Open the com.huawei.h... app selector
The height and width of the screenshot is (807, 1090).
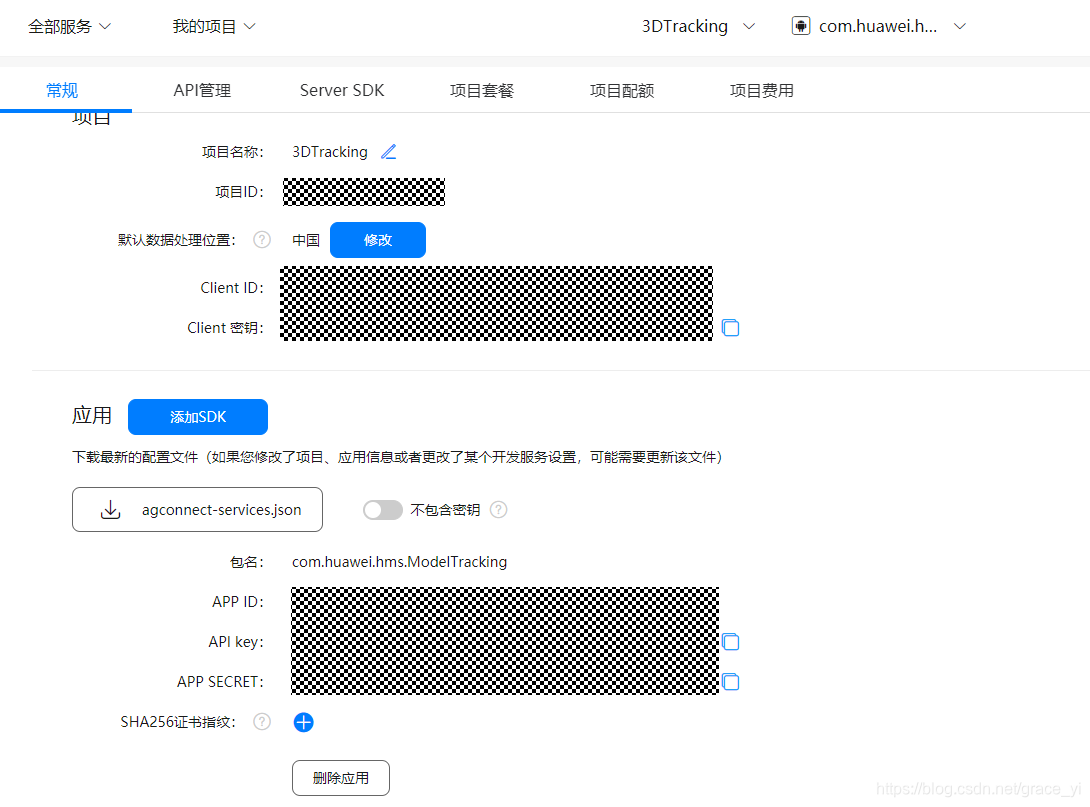[879, 26]
